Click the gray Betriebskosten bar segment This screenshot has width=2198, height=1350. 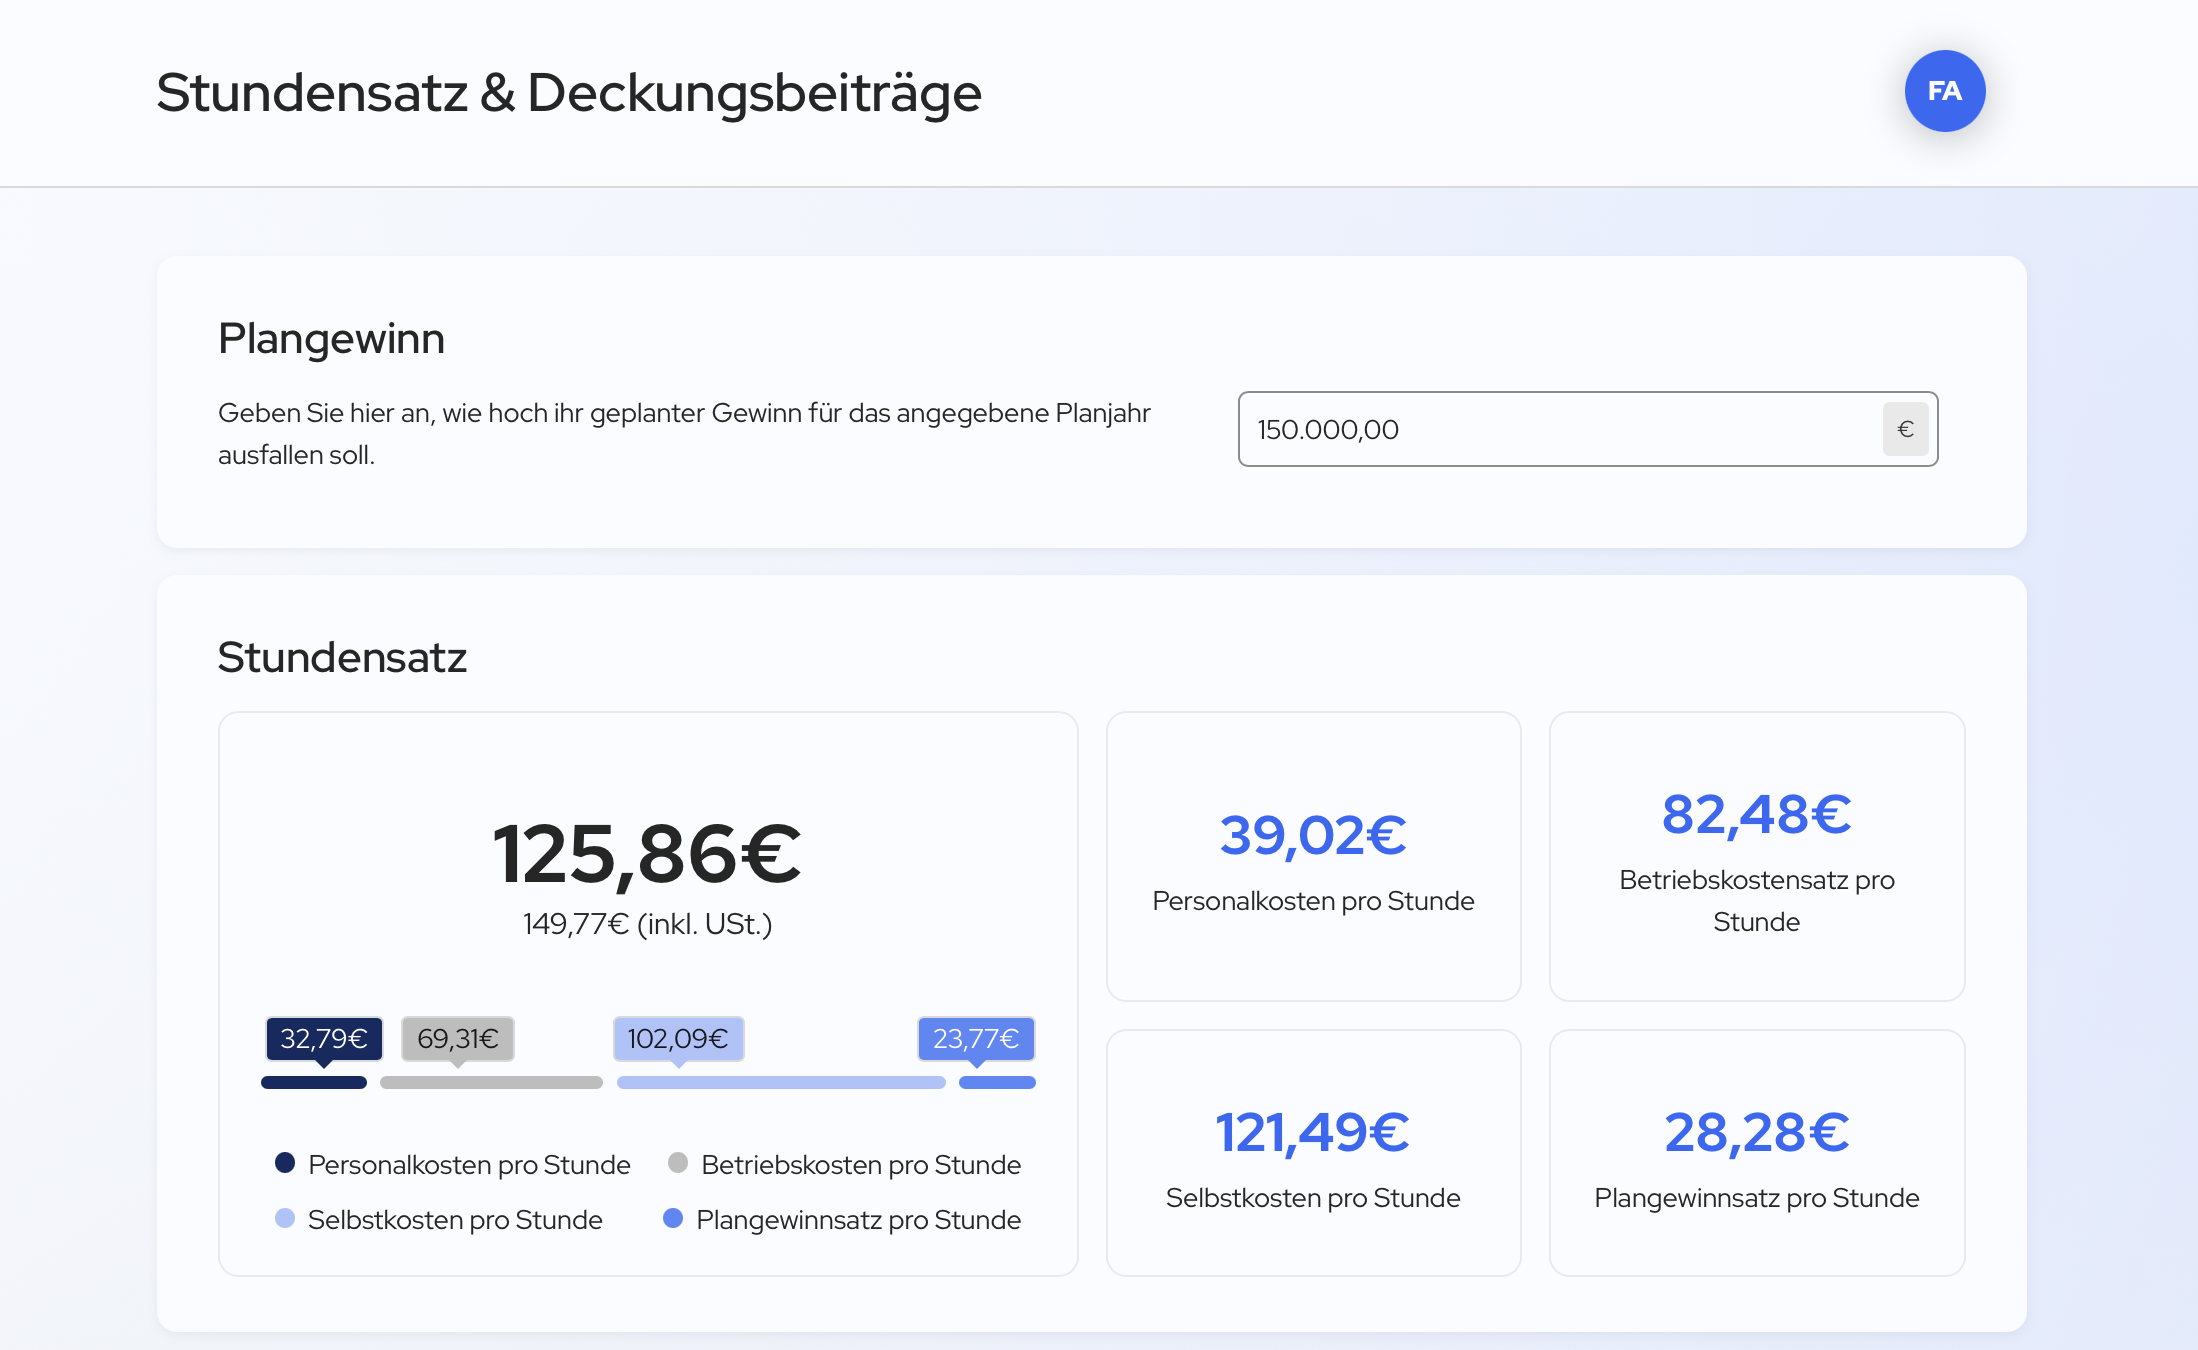pyautogui.click(x=491, y=1082)
